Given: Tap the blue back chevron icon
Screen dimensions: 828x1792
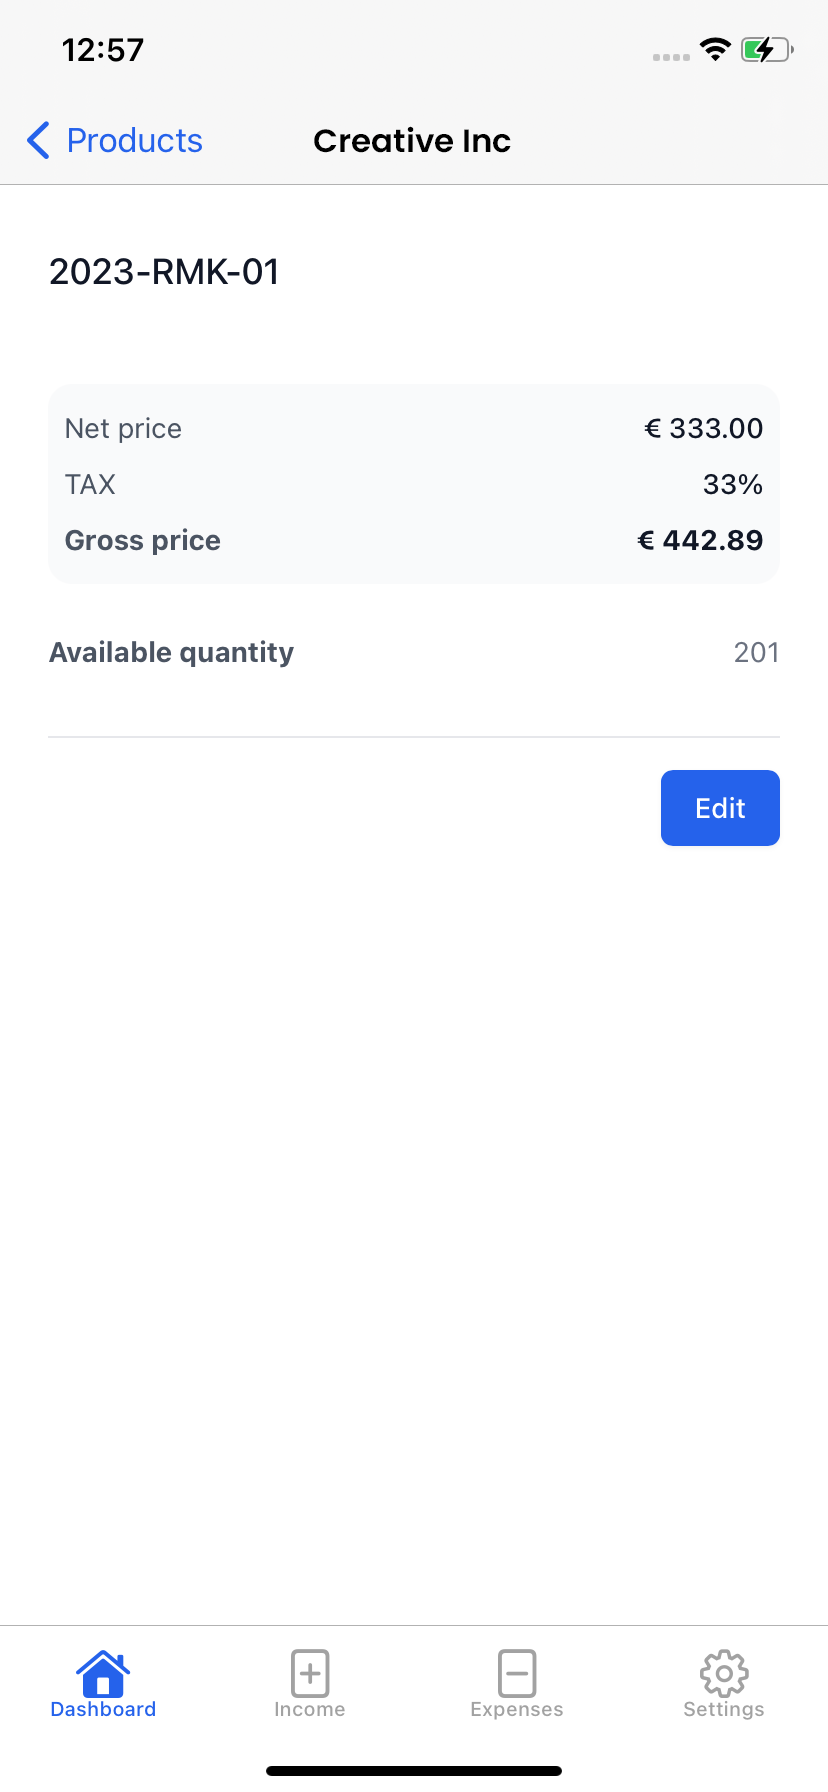Looking at the screenshot, I should pos(38,141).
